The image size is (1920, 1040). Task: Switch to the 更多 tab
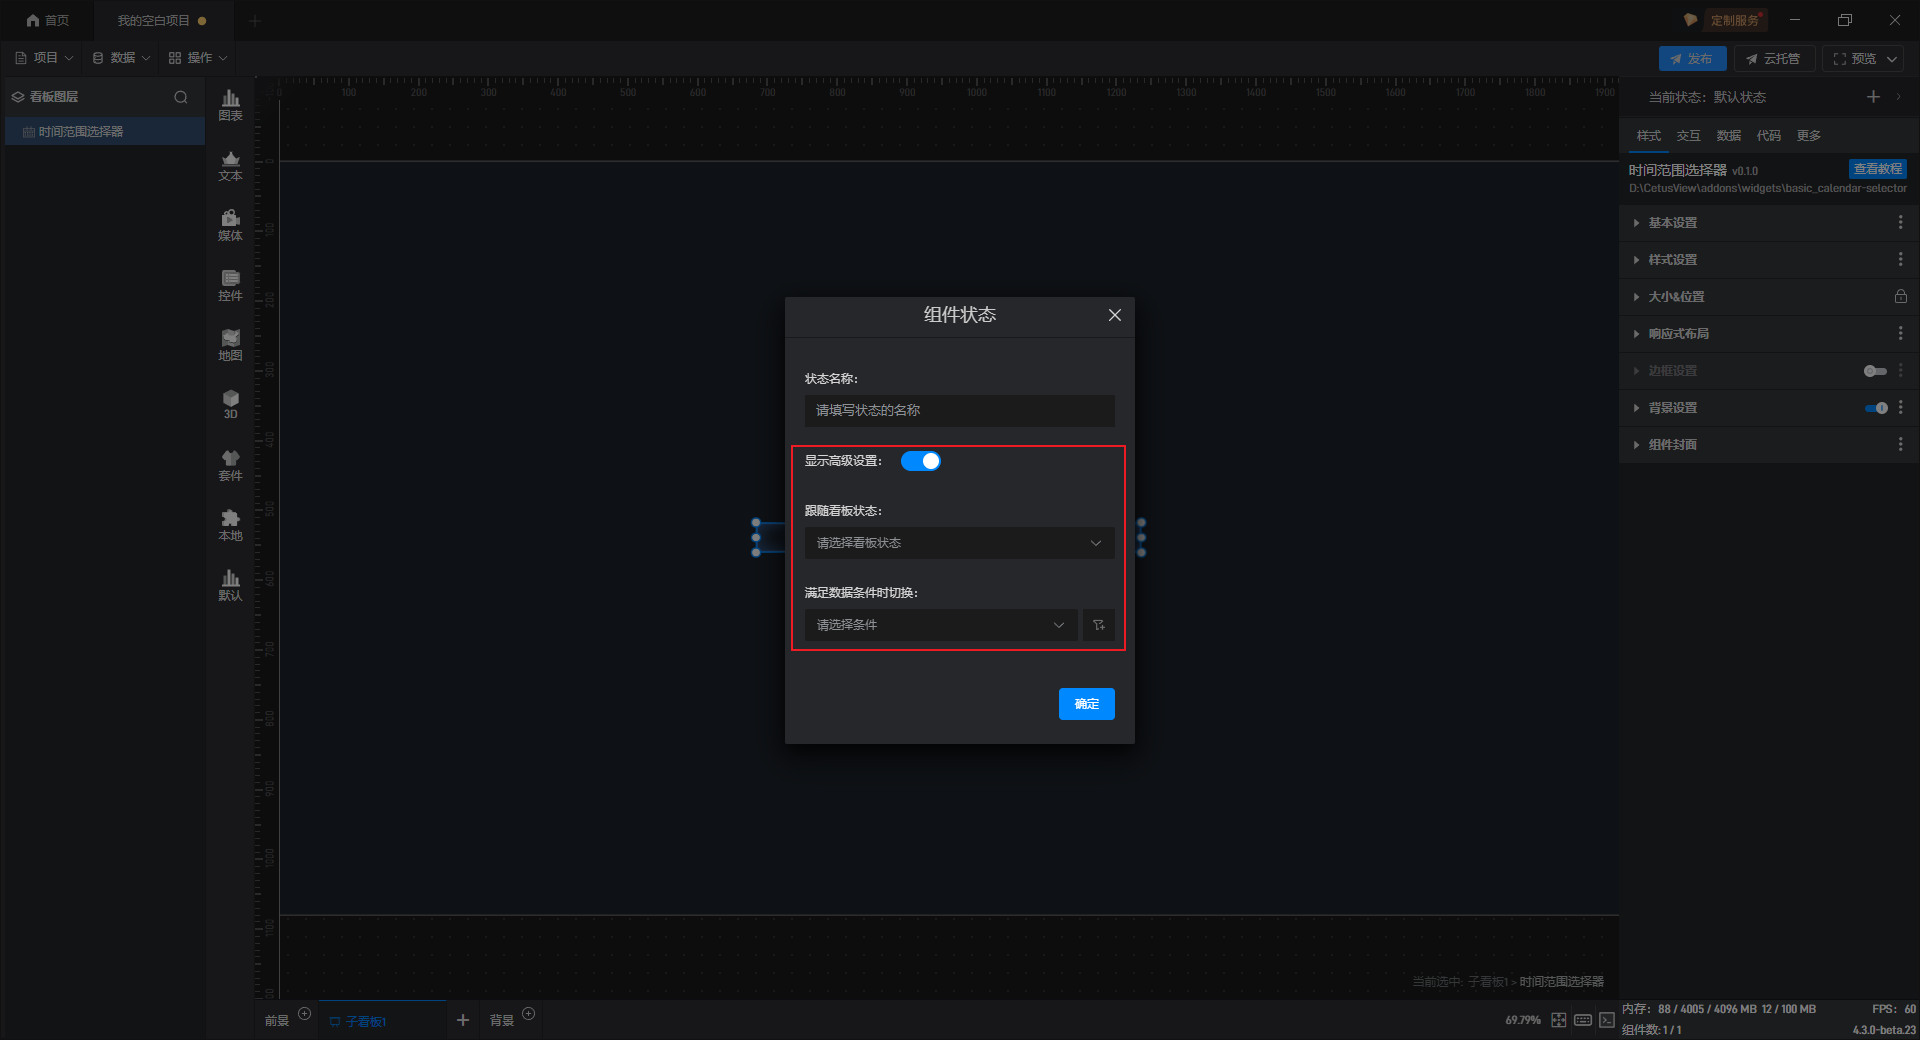[x=1808, y=136]
